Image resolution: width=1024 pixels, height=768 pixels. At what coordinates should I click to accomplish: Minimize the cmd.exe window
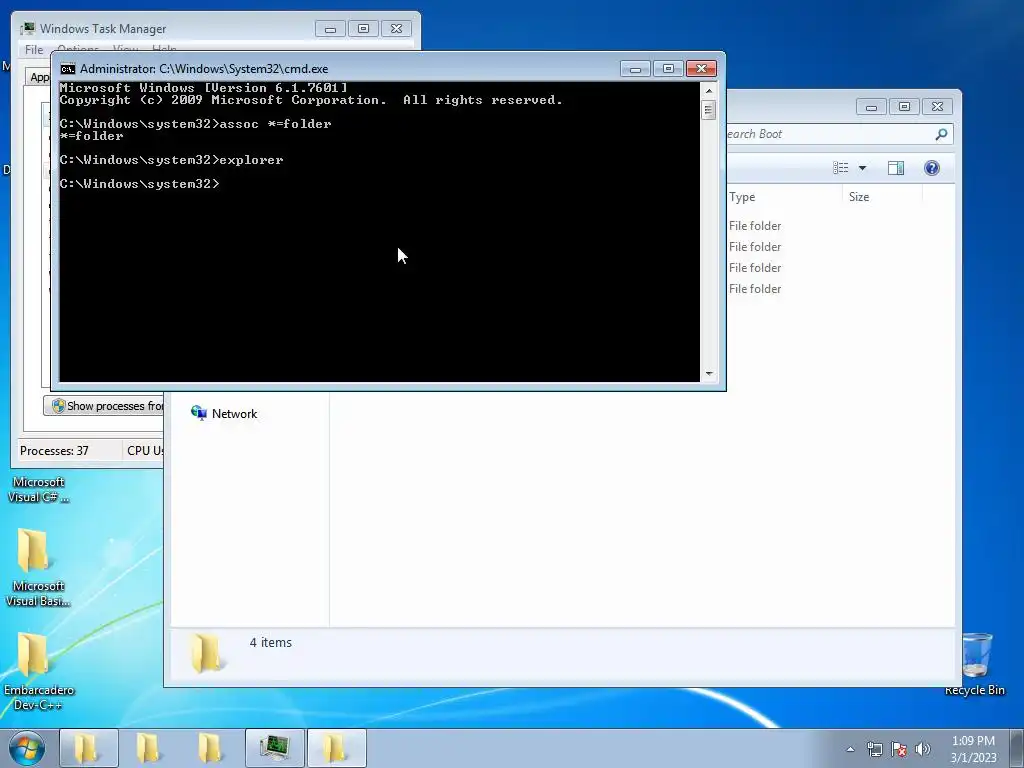tap(635, 69)
